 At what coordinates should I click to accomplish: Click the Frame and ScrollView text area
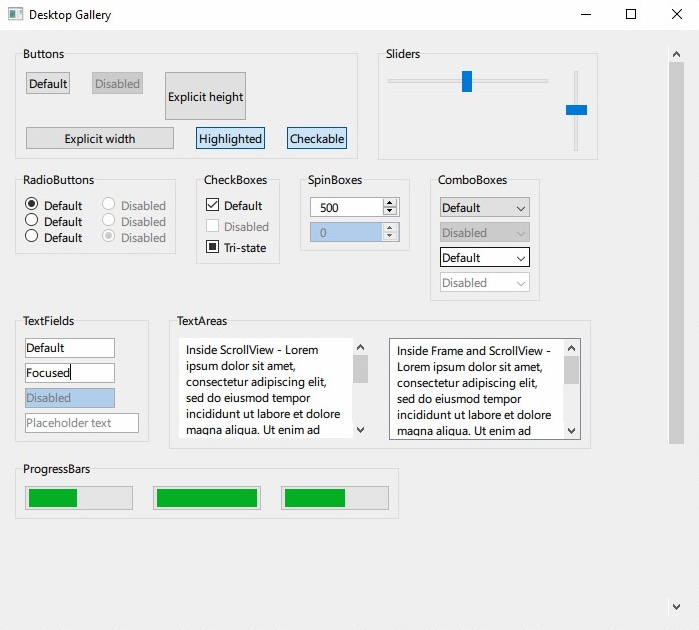[x=476, y=389]
